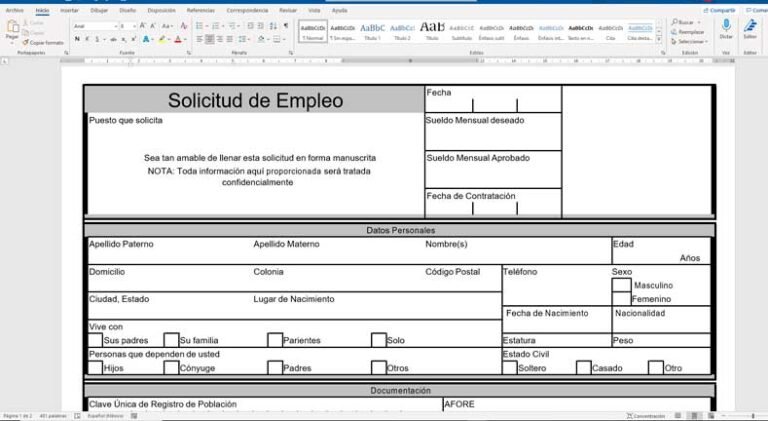768x421 pixels.
Task: Start Dictar microphone
Action: (x=726, y=29)
